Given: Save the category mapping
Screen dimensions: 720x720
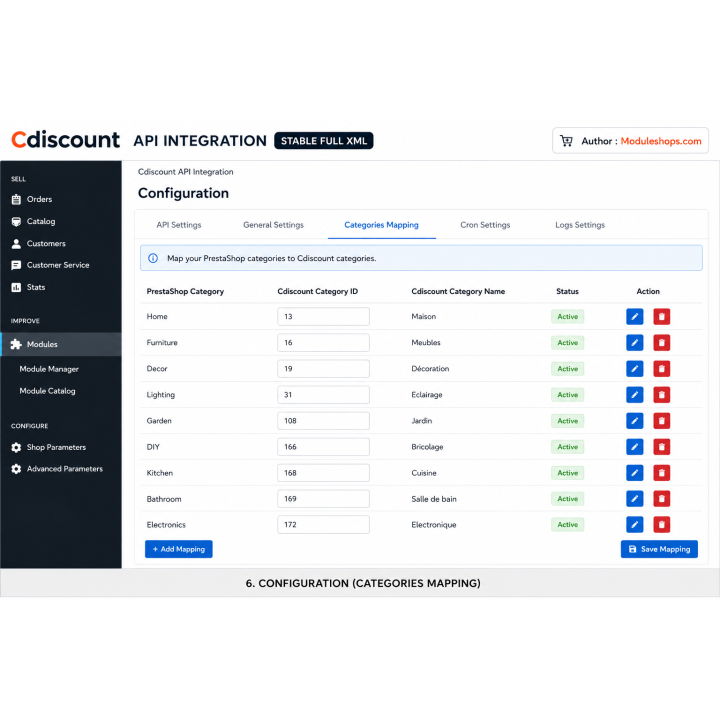Looking at the screenshot, I should pyautogui.click(x=659, y=549).
